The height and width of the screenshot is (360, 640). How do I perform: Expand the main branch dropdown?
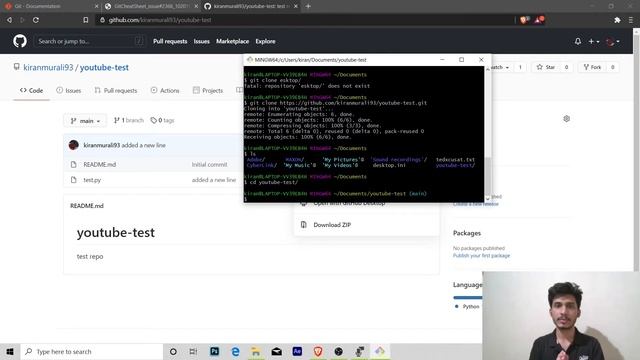85,121
